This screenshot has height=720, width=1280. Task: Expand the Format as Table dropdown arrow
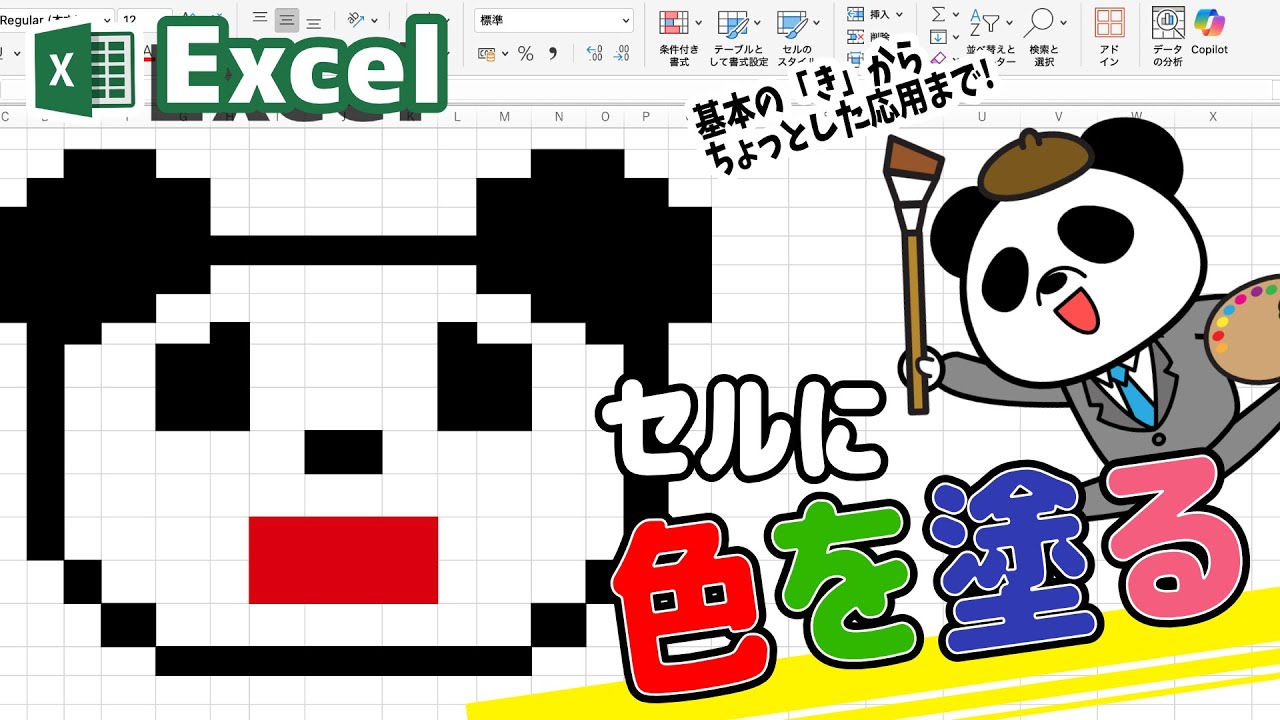(757, 22)
